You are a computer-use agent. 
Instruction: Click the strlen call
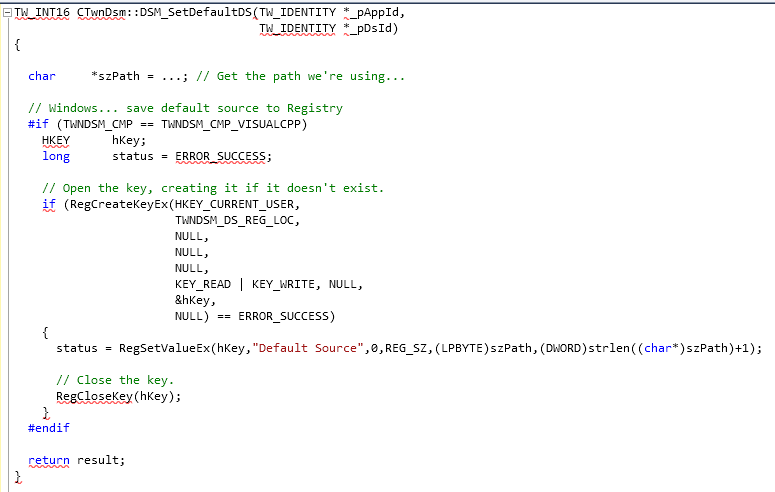609,348
